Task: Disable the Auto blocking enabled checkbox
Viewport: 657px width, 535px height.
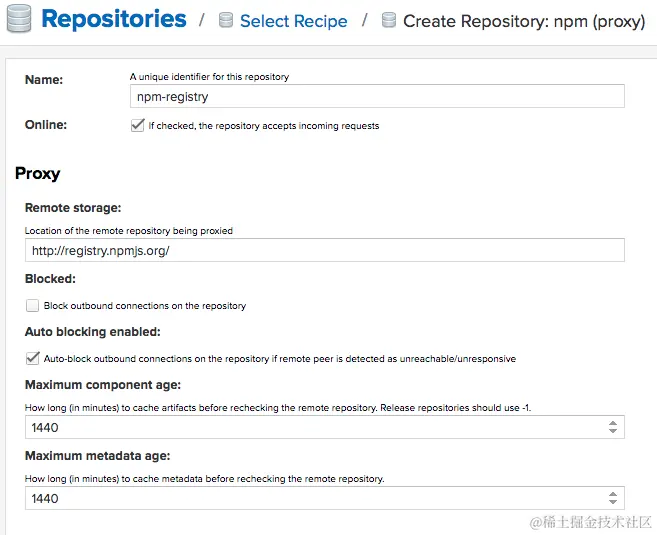Action: (x=32, y=358)
